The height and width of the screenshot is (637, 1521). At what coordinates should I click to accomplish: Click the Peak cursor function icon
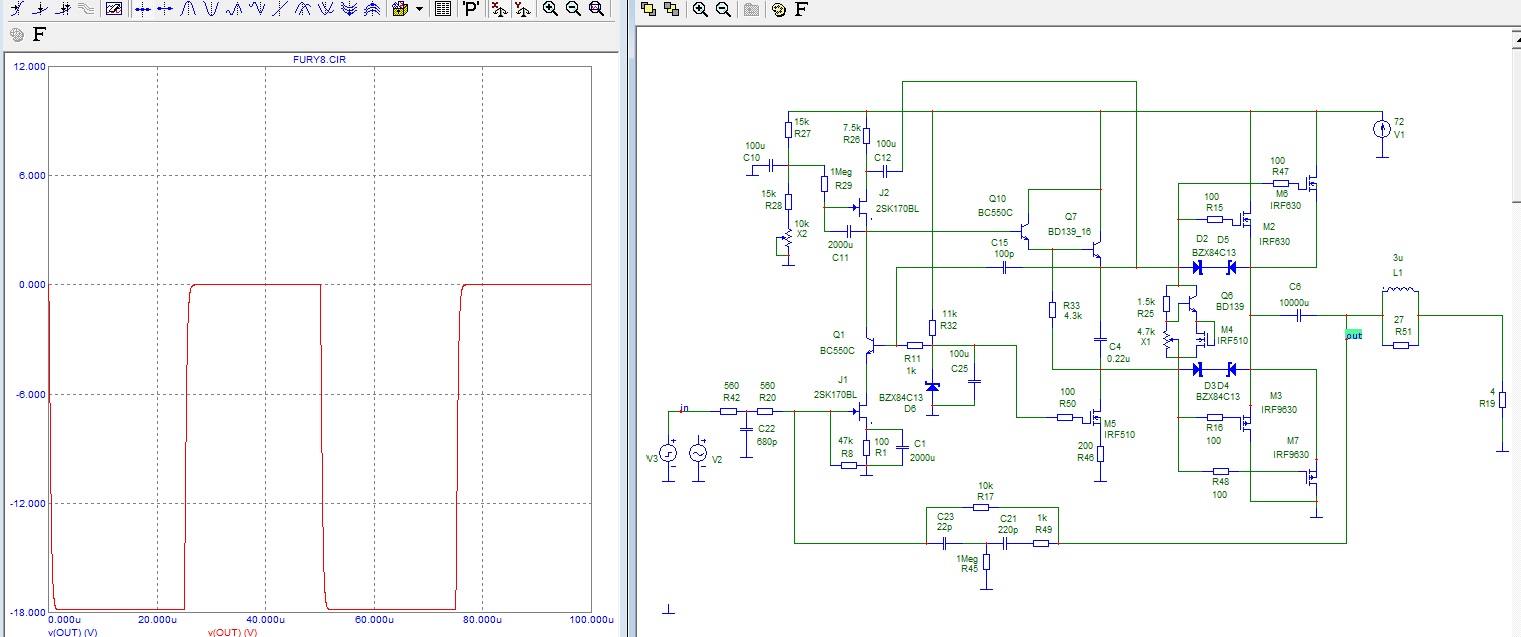pos(188,9)
